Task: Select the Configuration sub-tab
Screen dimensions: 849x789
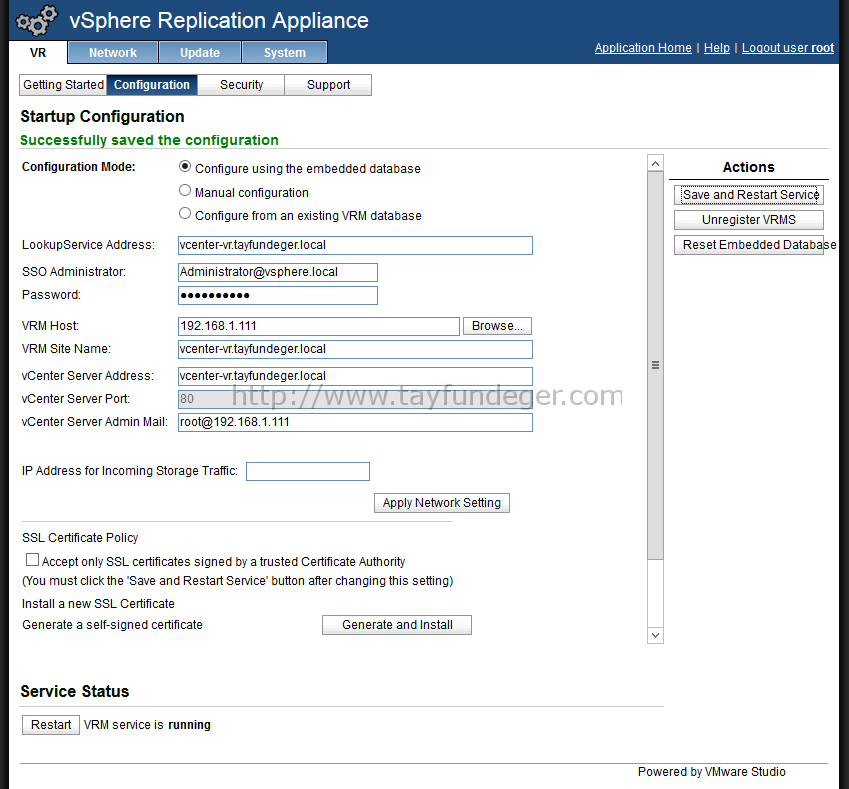Action: [152, 85]
